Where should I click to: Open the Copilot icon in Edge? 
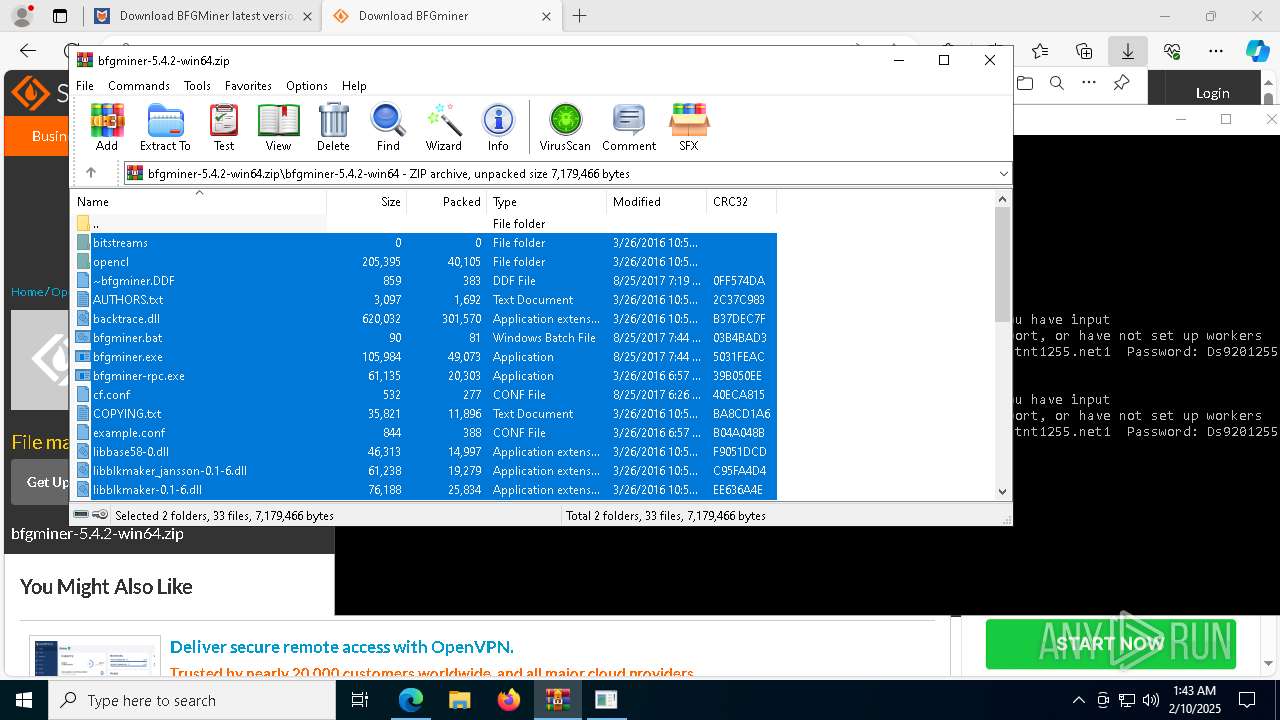1257,51
